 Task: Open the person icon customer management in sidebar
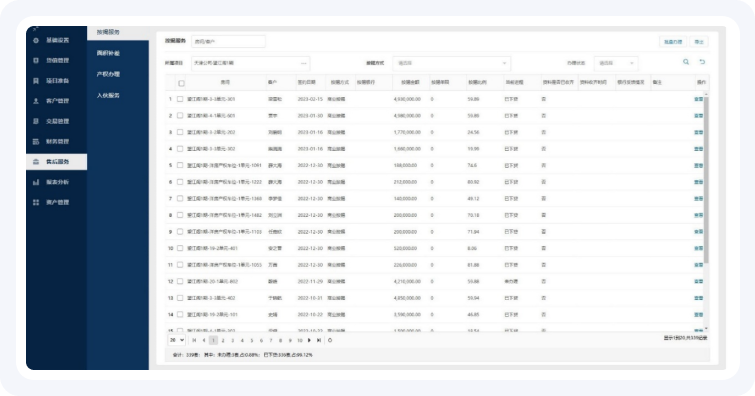pyautogui.click(x=36, y=101)
